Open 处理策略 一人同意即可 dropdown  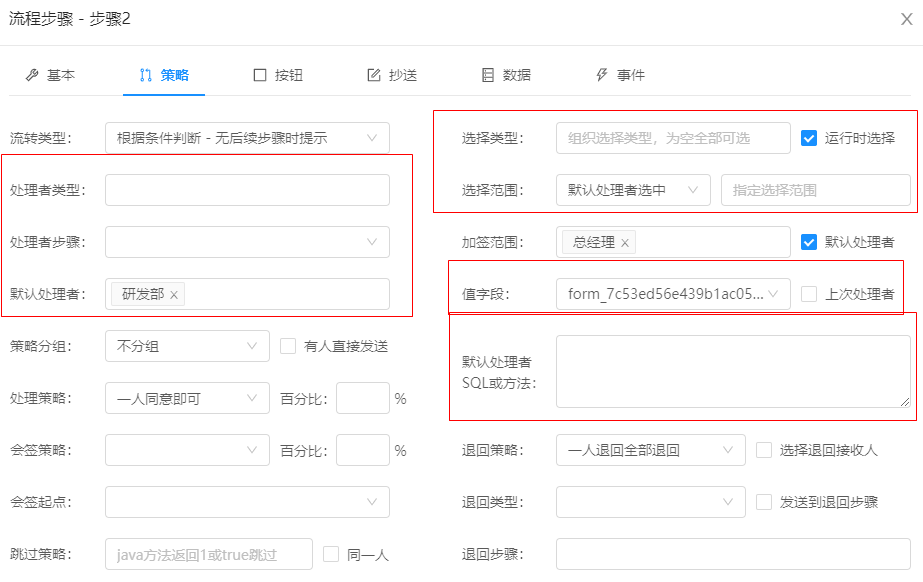(187, 398)
